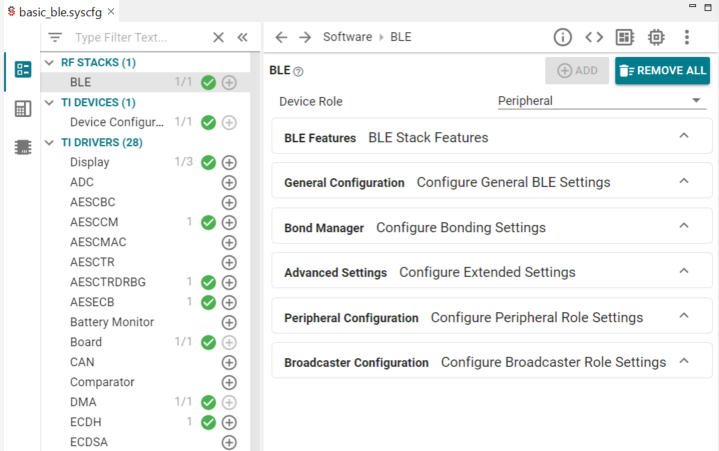Viewport: 719px width, 451px height.
Task: Collapse the side panel with double chevron
Action: pos(243,37)
